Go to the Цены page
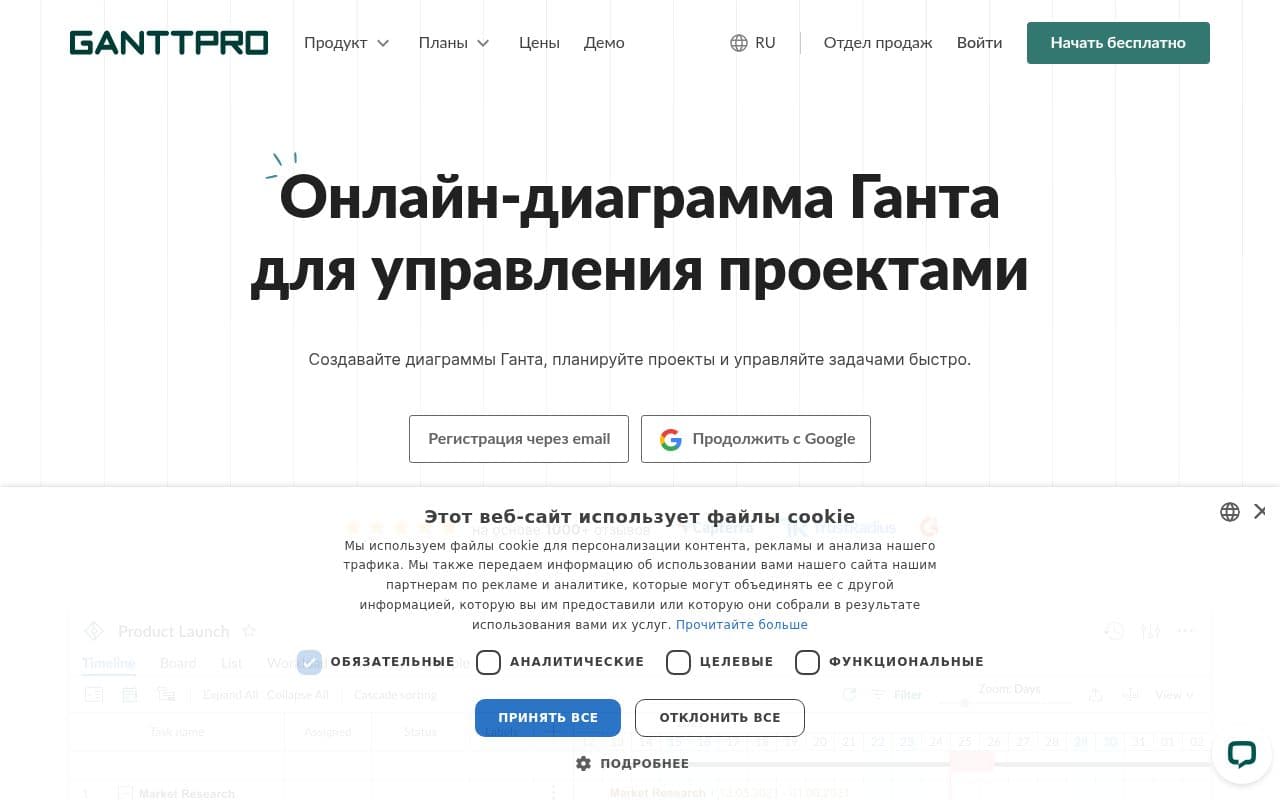The width and height of the screenshot is (1280, 800). 539,43
